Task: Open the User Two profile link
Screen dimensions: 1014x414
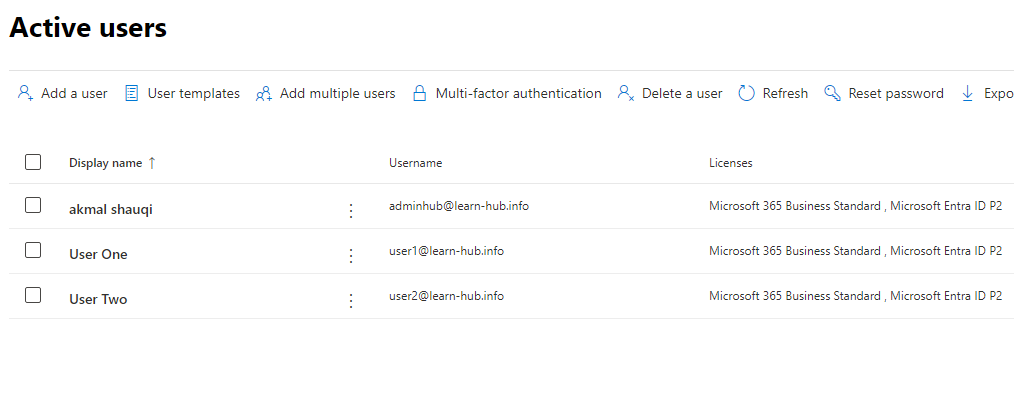Action: tap(98, 299)
